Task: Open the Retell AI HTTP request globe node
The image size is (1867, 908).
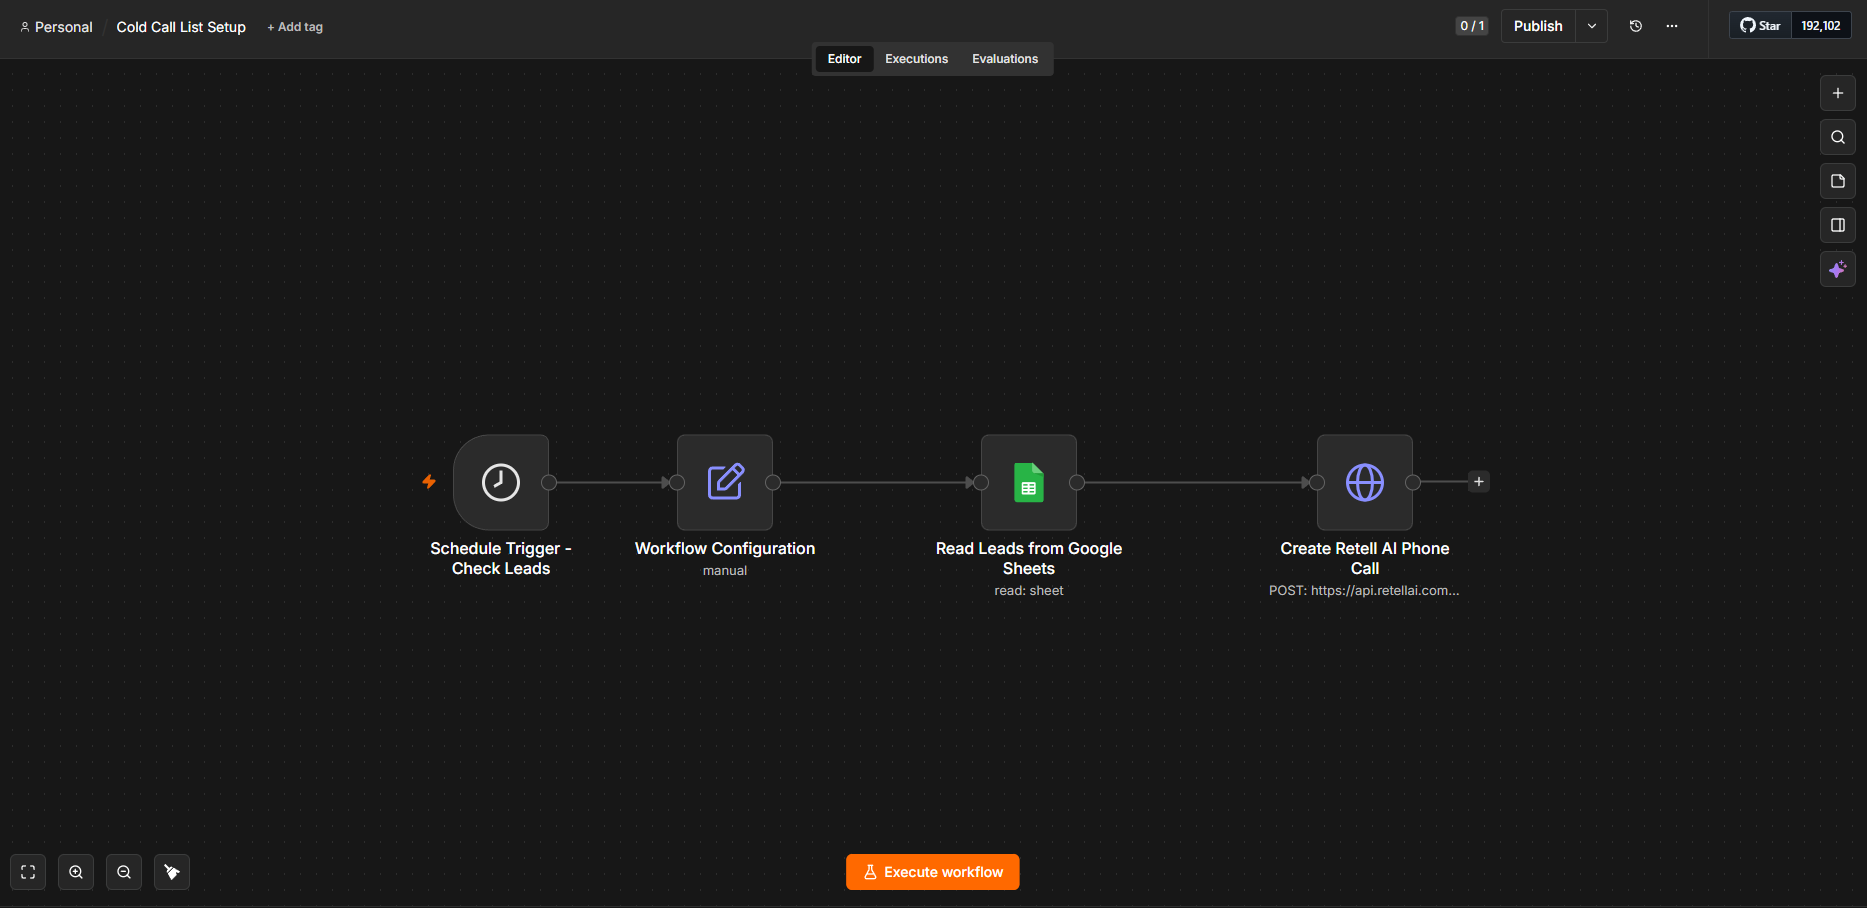Action: point(1365,482)
